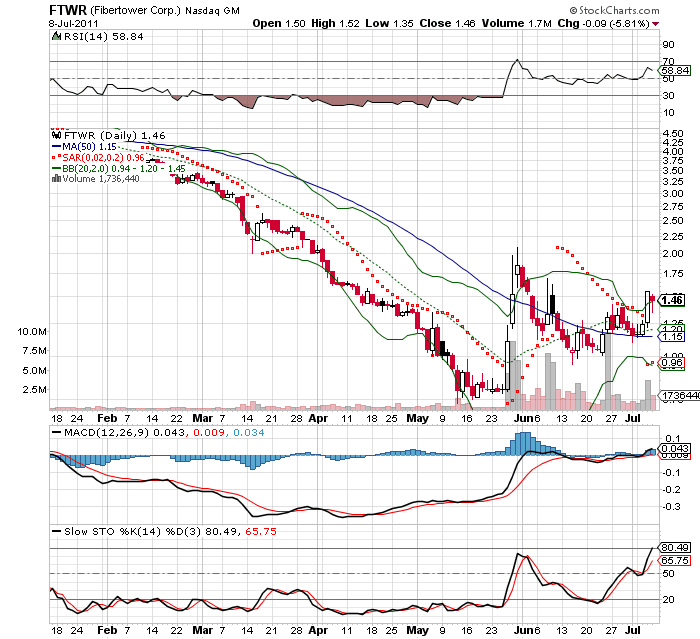This screenshot has height=639, width=700.
Task: Click the 2.00 price axis label
Action: [x=672, y=253]
